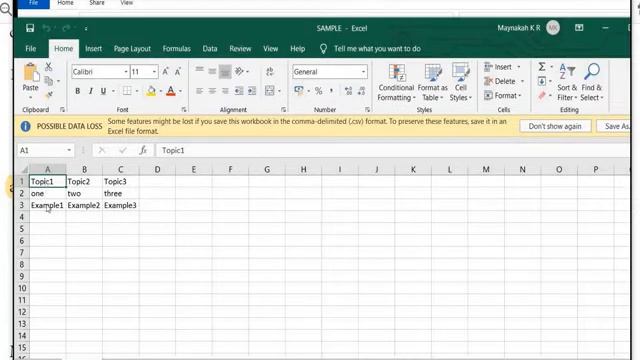Switch to the Formulas tab
The width and height of the screenshot is (640, 360).
click(176, 49)
